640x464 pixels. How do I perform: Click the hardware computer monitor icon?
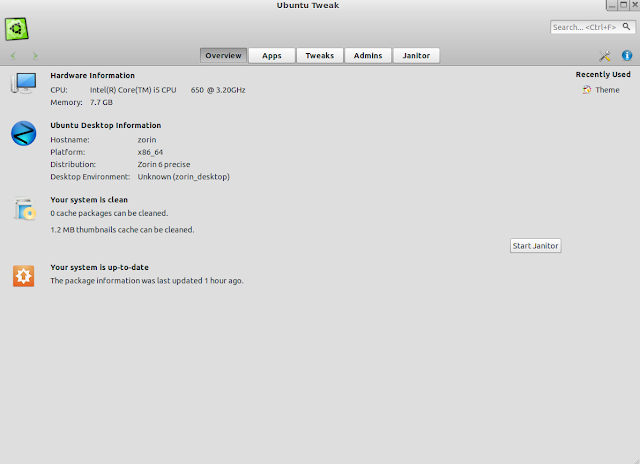pyautogui.click(x=24, y=83)
